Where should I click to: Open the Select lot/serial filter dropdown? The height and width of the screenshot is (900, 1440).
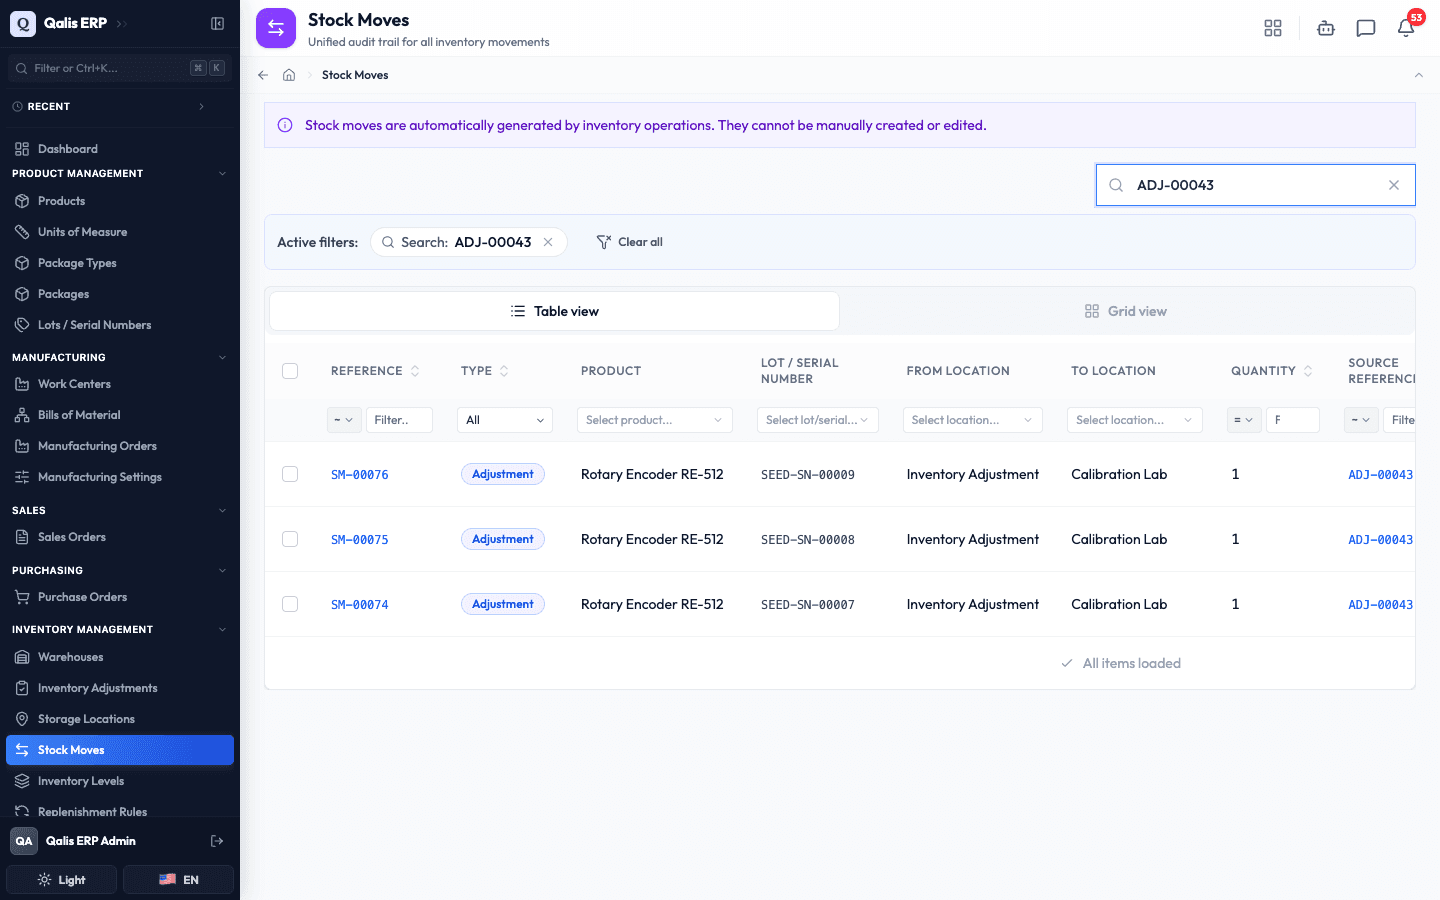click(x=818, y=420)
